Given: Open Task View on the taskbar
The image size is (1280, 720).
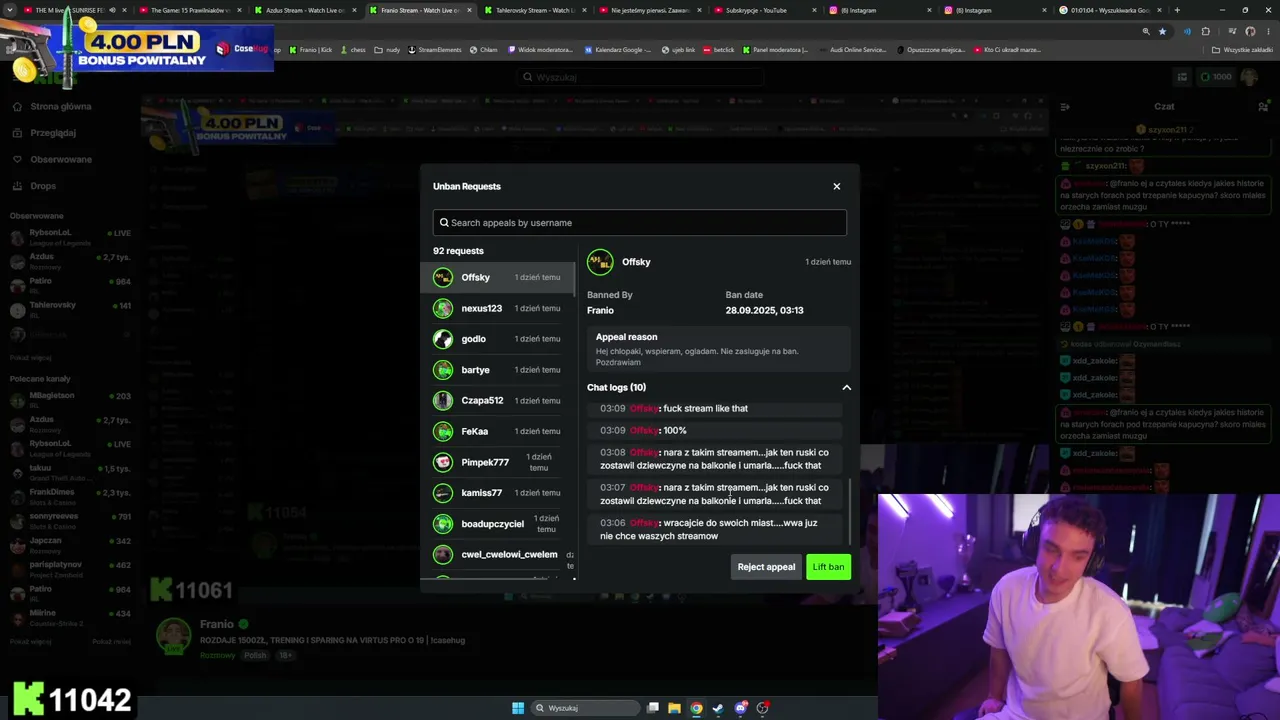Looking at the screenshot, I should click(x=653, y=708).
